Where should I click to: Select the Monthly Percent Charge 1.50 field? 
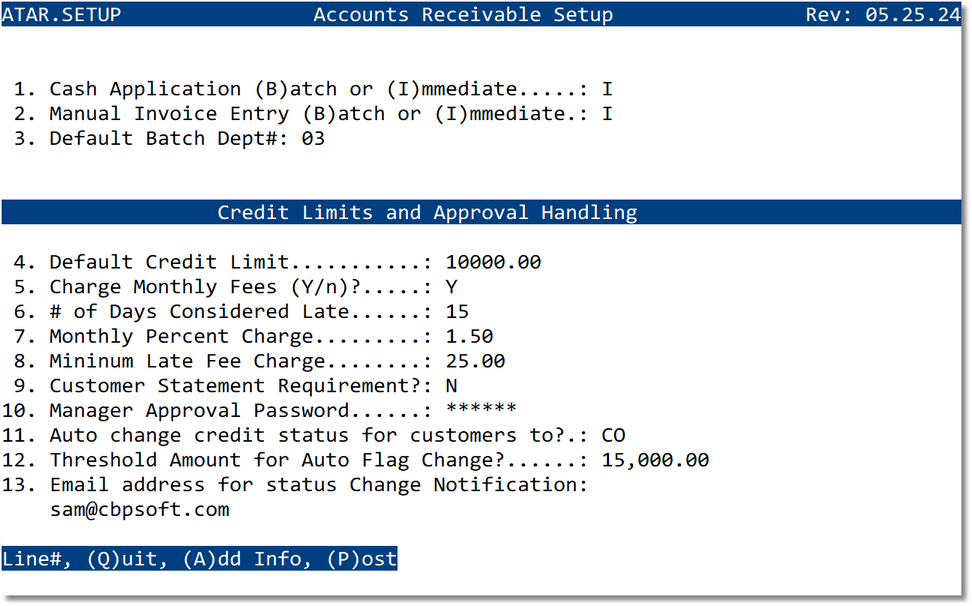(468, 336)
